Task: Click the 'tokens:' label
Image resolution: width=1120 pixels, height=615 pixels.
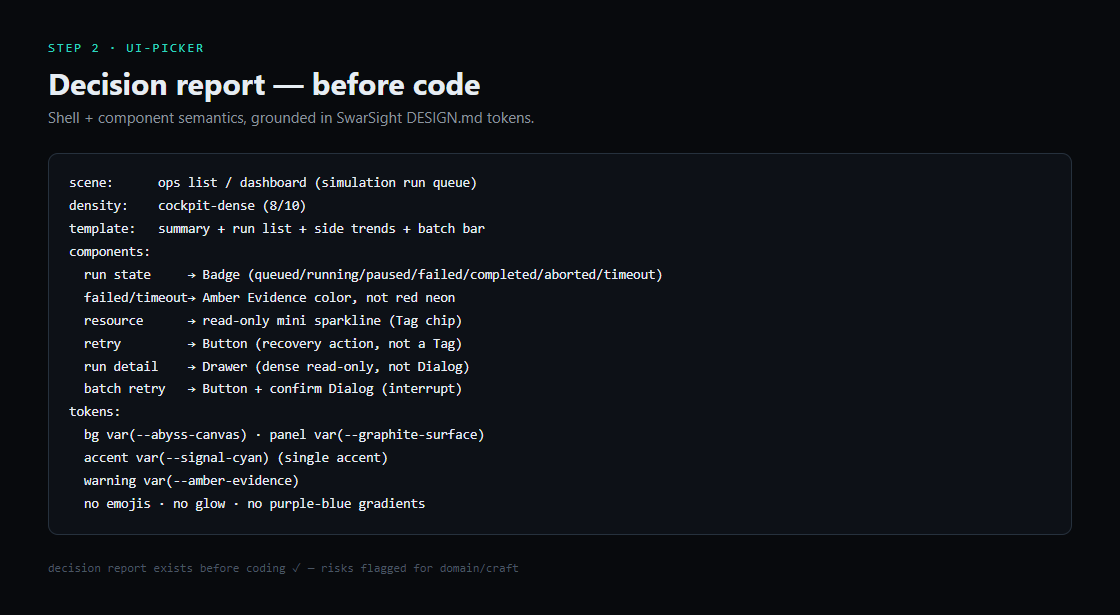Action: (x=95, y=411)
